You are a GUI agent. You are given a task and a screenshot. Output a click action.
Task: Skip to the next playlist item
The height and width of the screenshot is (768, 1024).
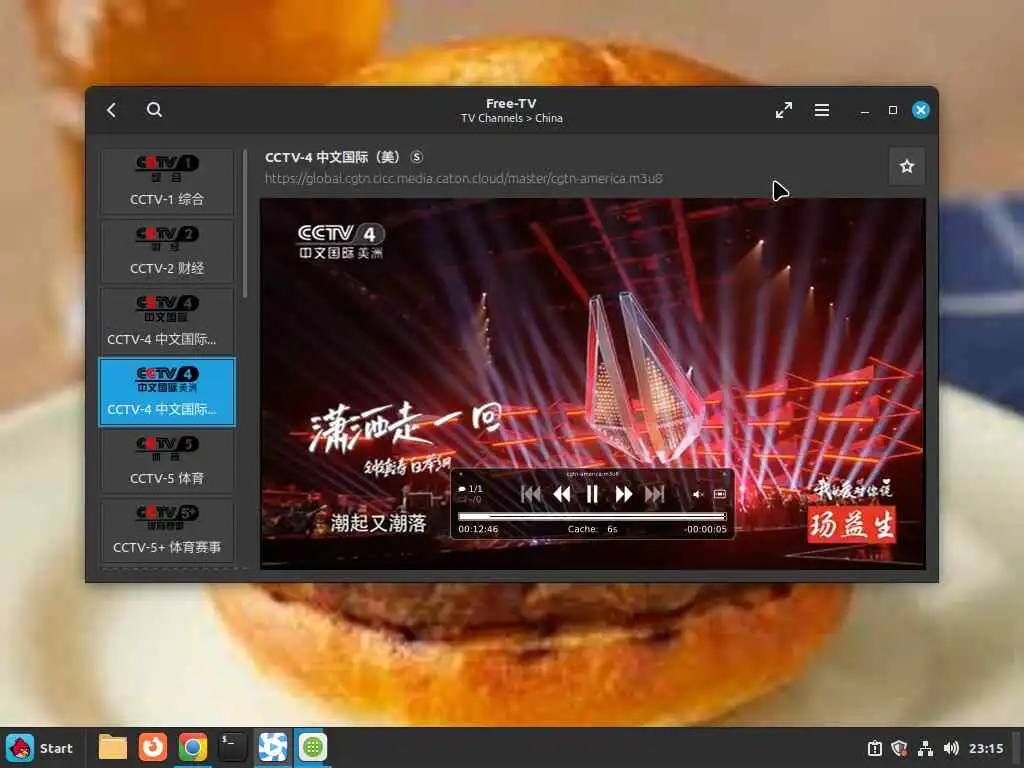click(x=654, y=494)
